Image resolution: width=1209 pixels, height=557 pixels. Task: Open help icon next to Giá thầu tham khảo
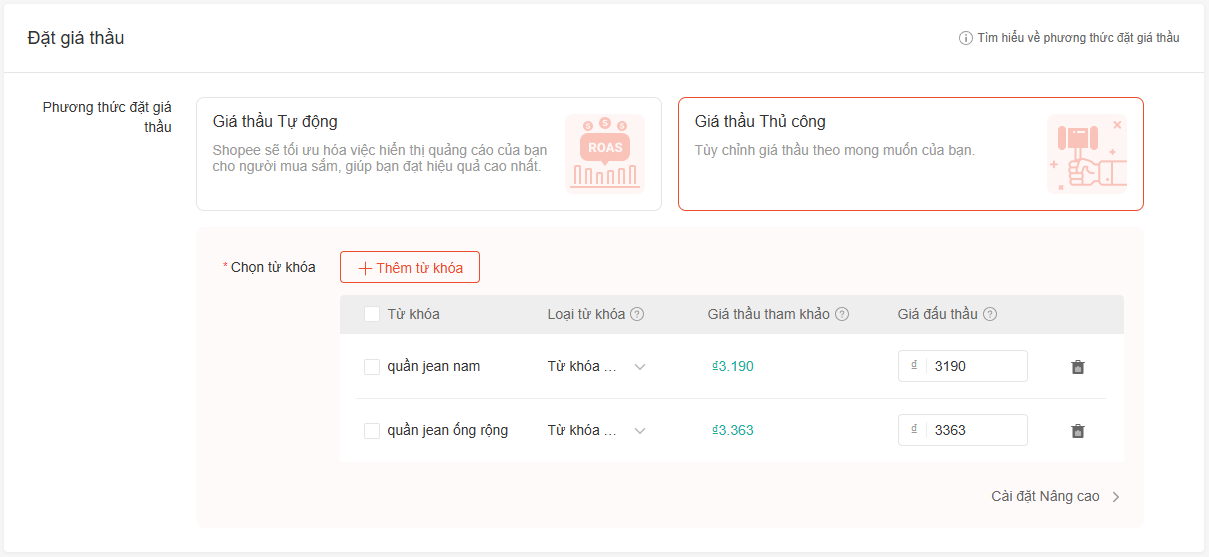click(842, 314)
